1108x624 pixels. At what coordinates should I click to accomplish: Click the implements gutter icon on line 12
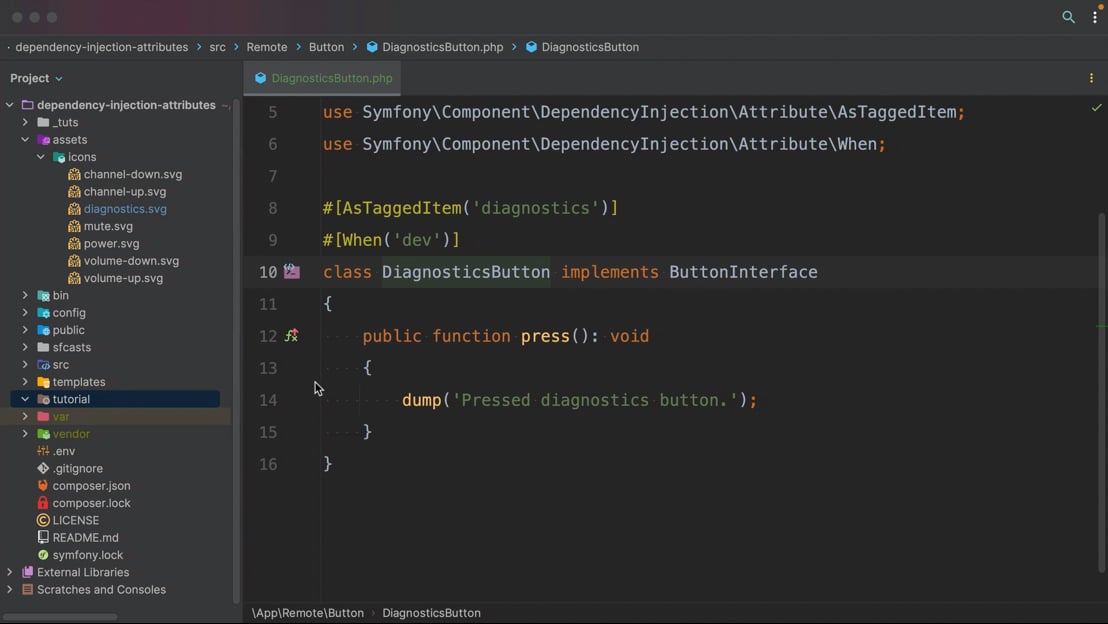click(292, 336)
